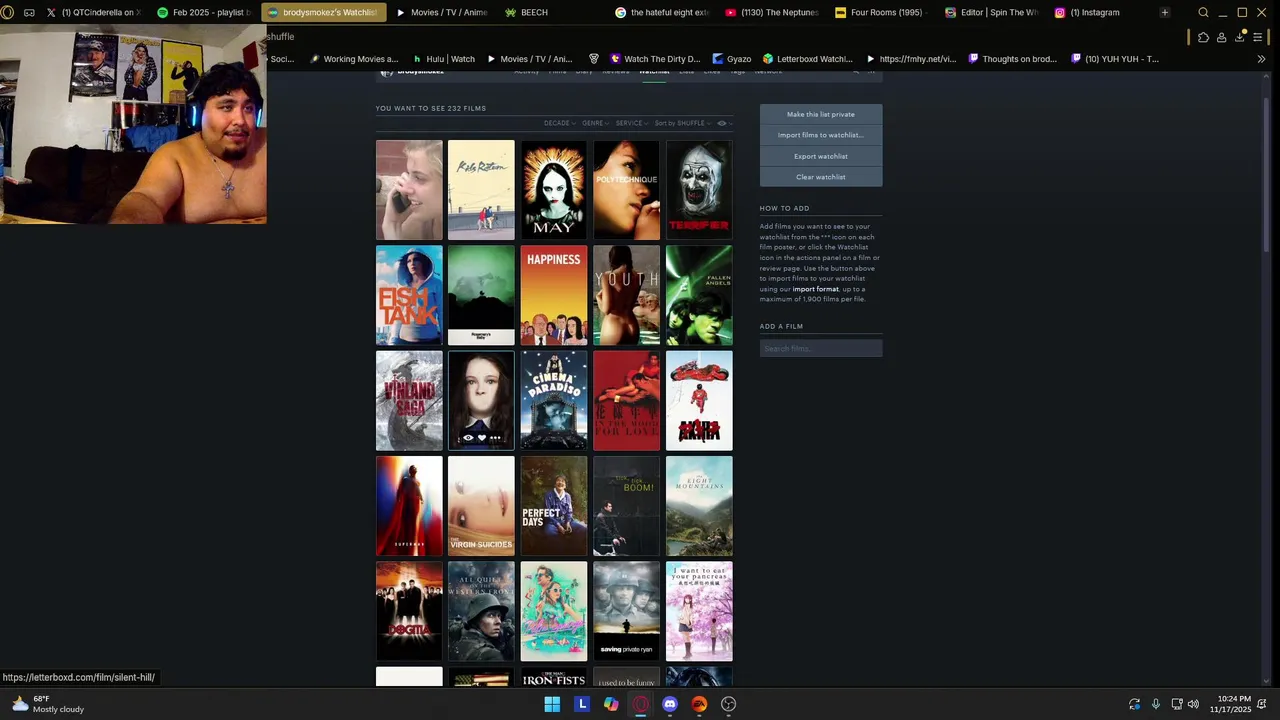Click Import films to watchlist button
Viewport: 1280px width, 720px height.
(821, 135)
